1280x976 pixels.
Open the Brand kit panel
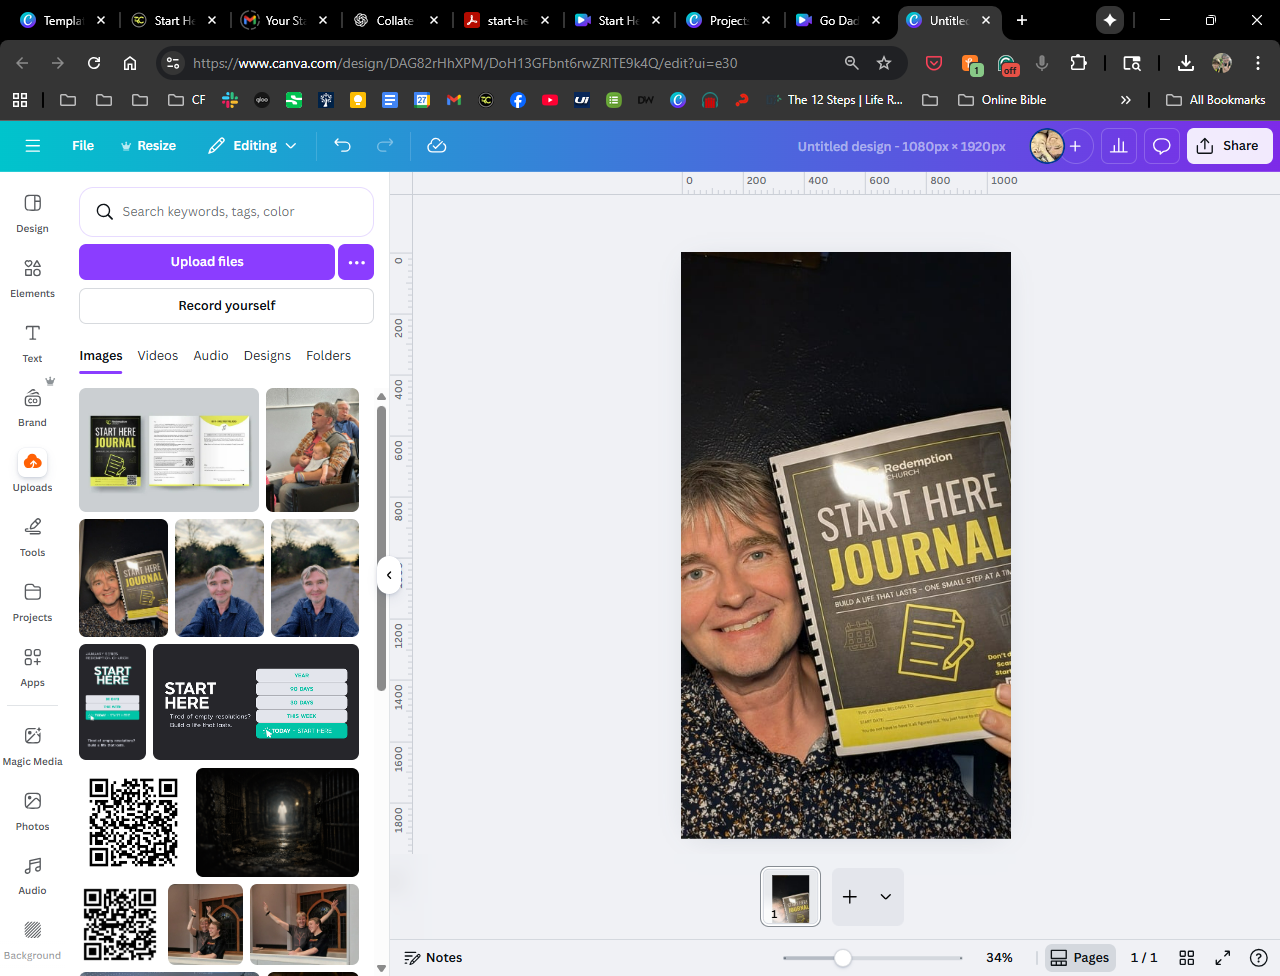[x=32, y=407]
